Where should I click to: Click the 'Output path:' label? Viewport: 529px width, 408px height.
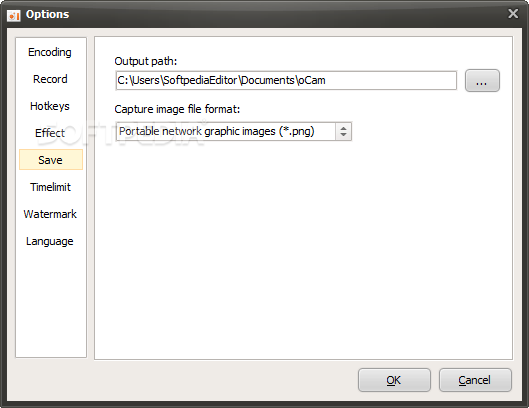point(146,61)
